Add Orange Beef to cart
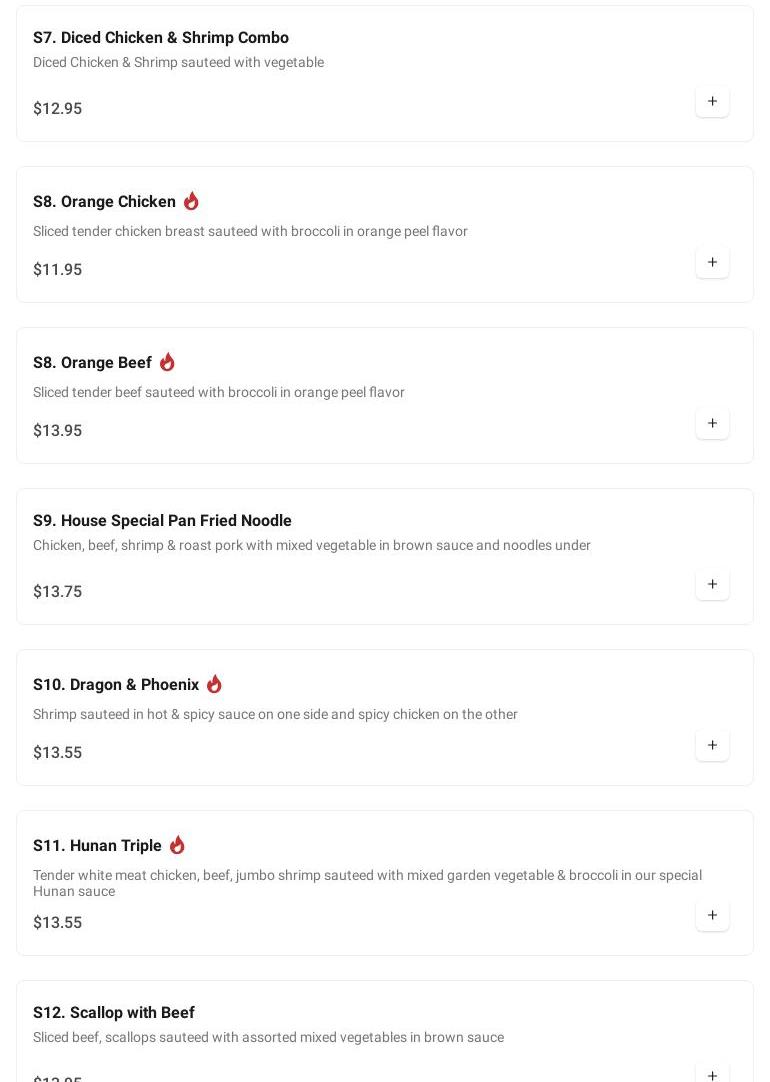The image size is (770, 1082). [712, 423]
